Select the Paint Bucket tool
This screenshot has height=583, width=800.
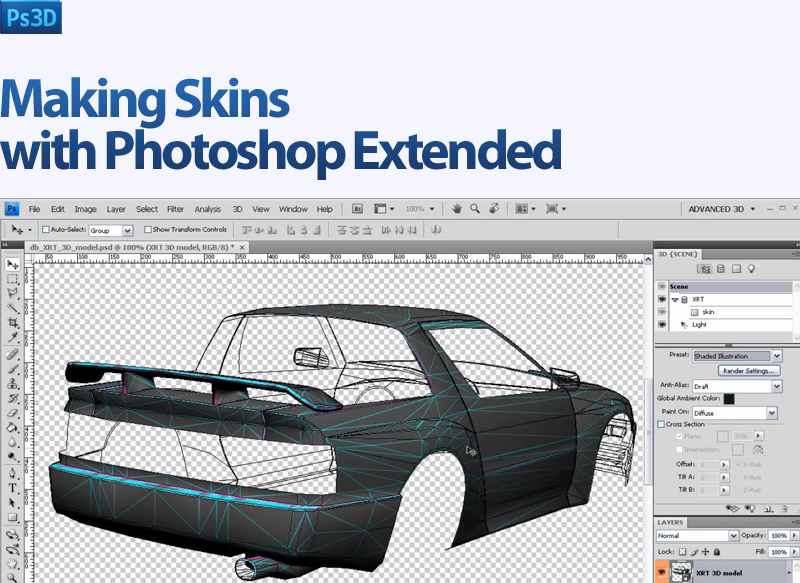click(x=13, y=427)
